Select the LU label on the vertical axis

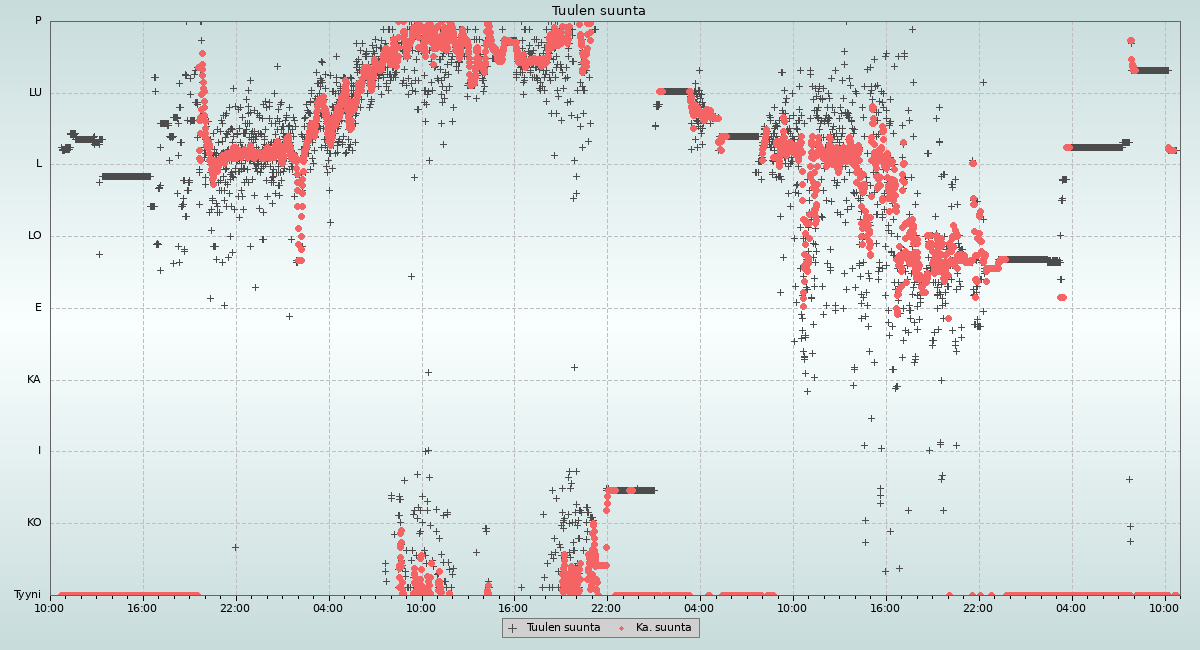[35, 93]
